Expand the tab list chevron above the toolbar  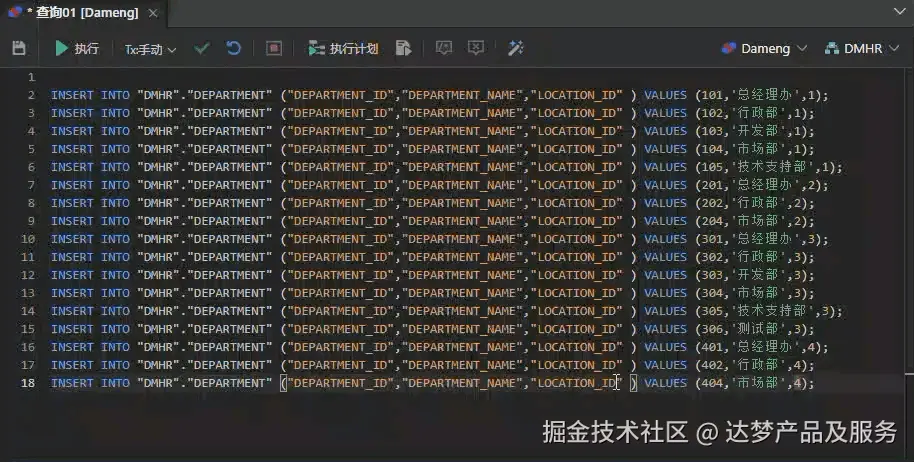tap(900, 11)
